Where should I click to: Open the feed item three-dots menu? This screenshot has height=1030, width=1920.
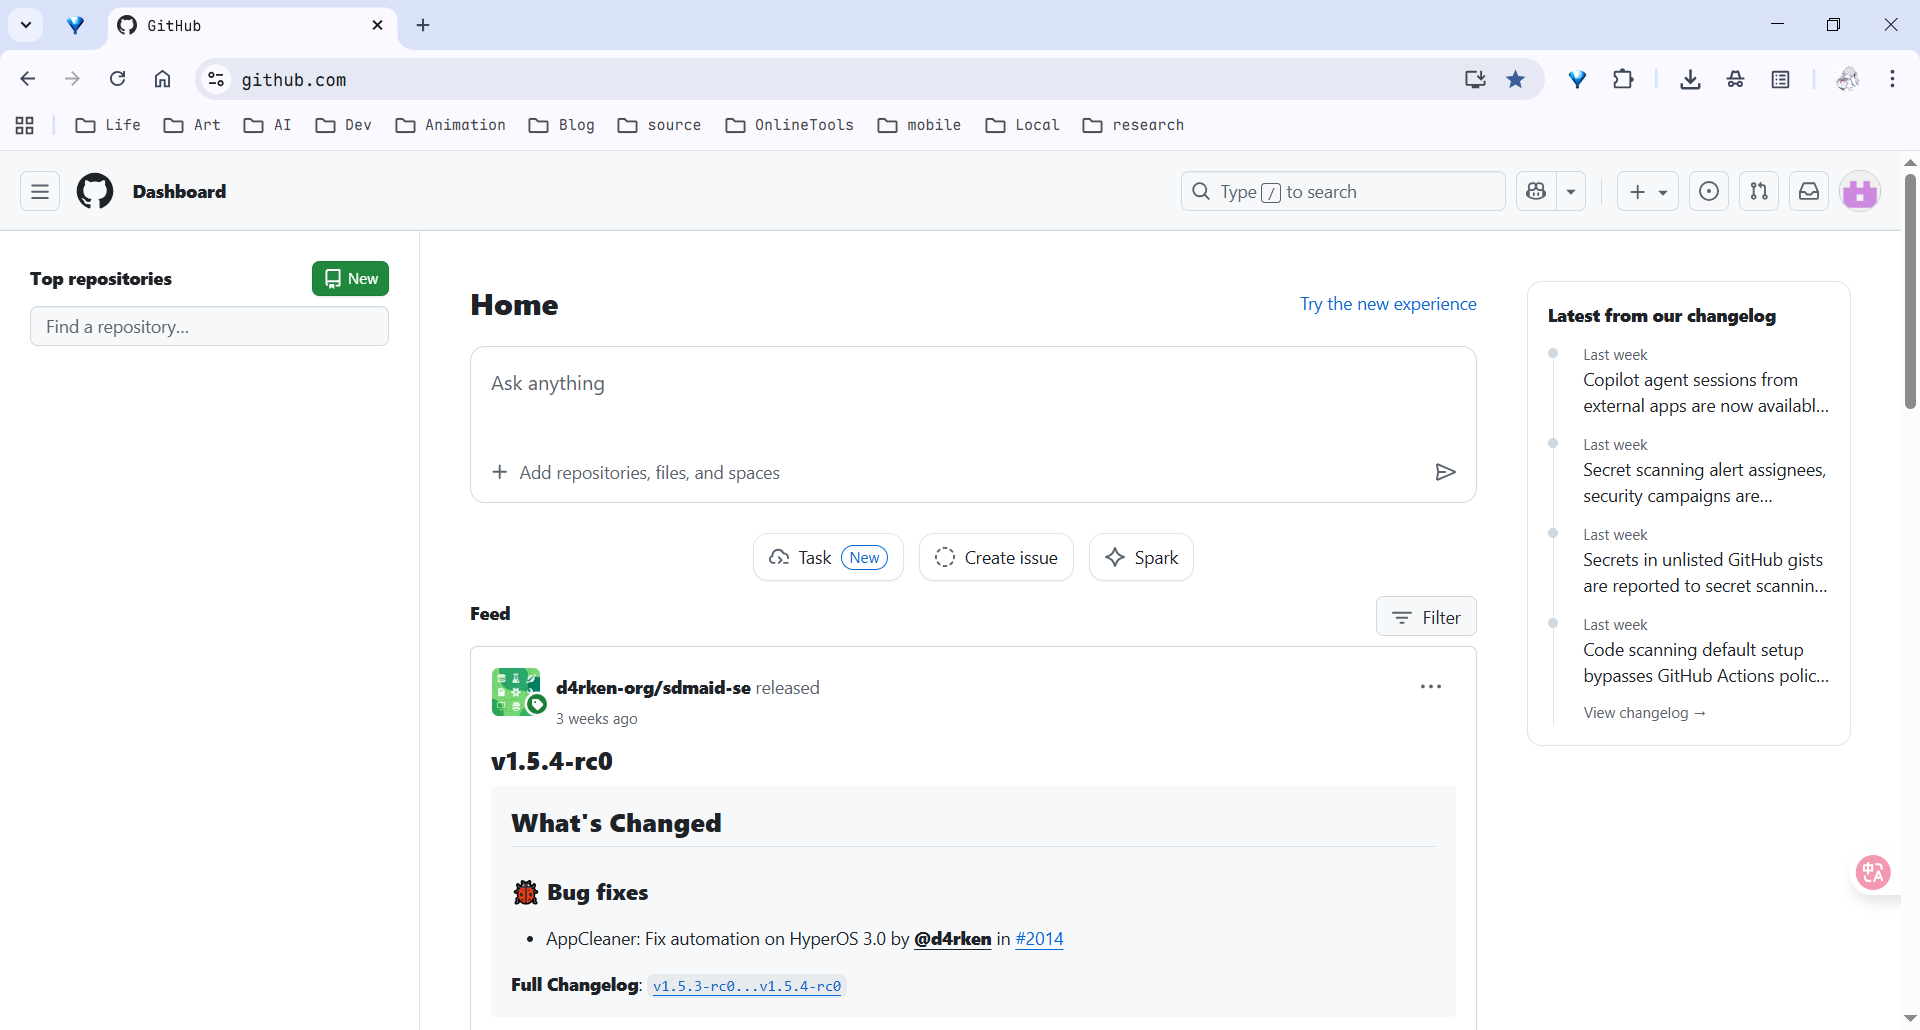(x=1431, y=687)
